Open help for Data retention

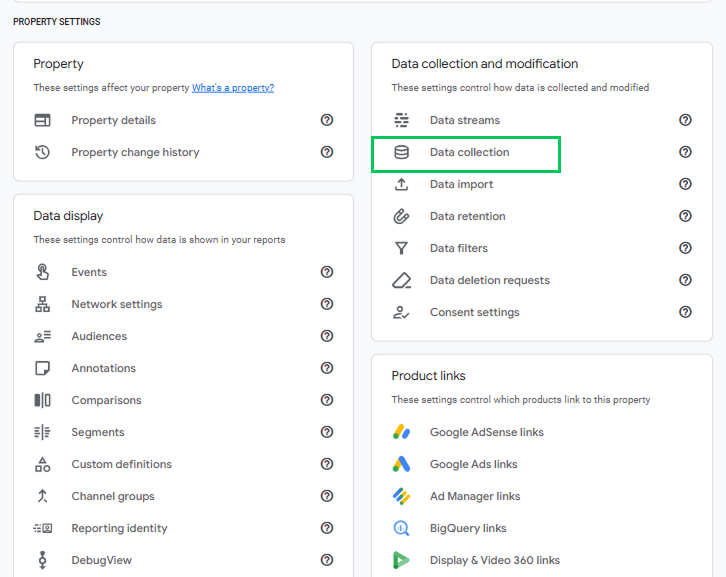[x=685, y=216]
